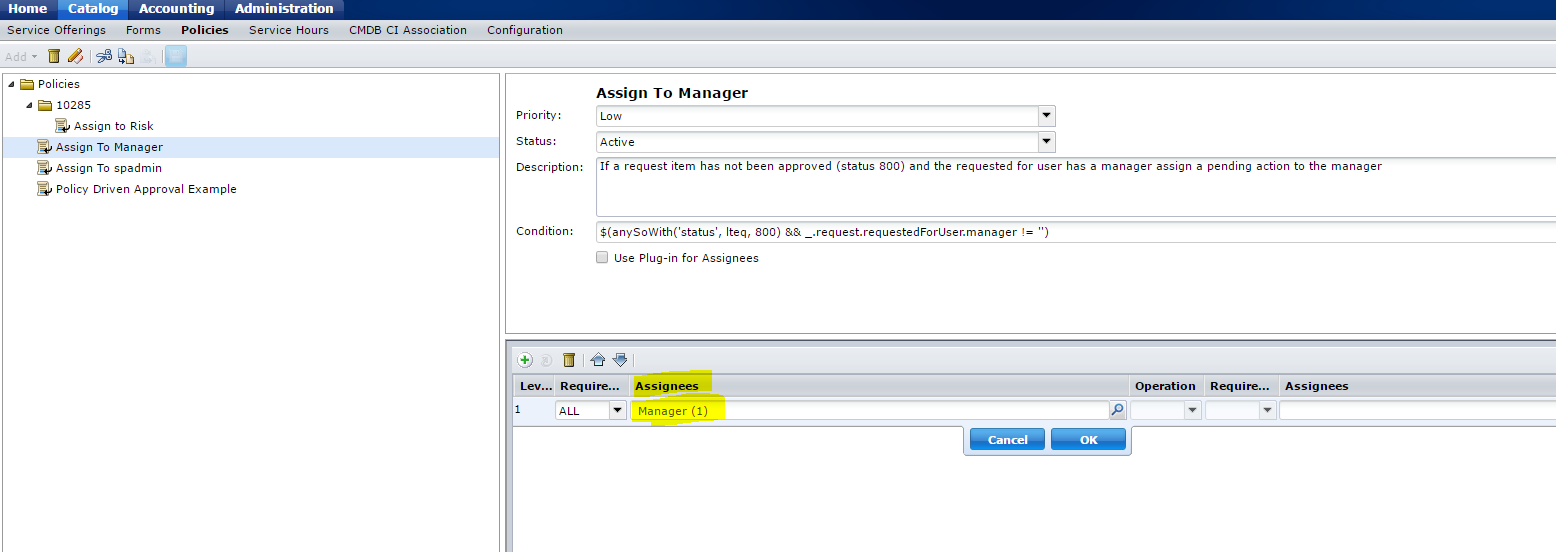Click in the Description text area
This screenshot has height=552, width=1556.
point(1076,187)
